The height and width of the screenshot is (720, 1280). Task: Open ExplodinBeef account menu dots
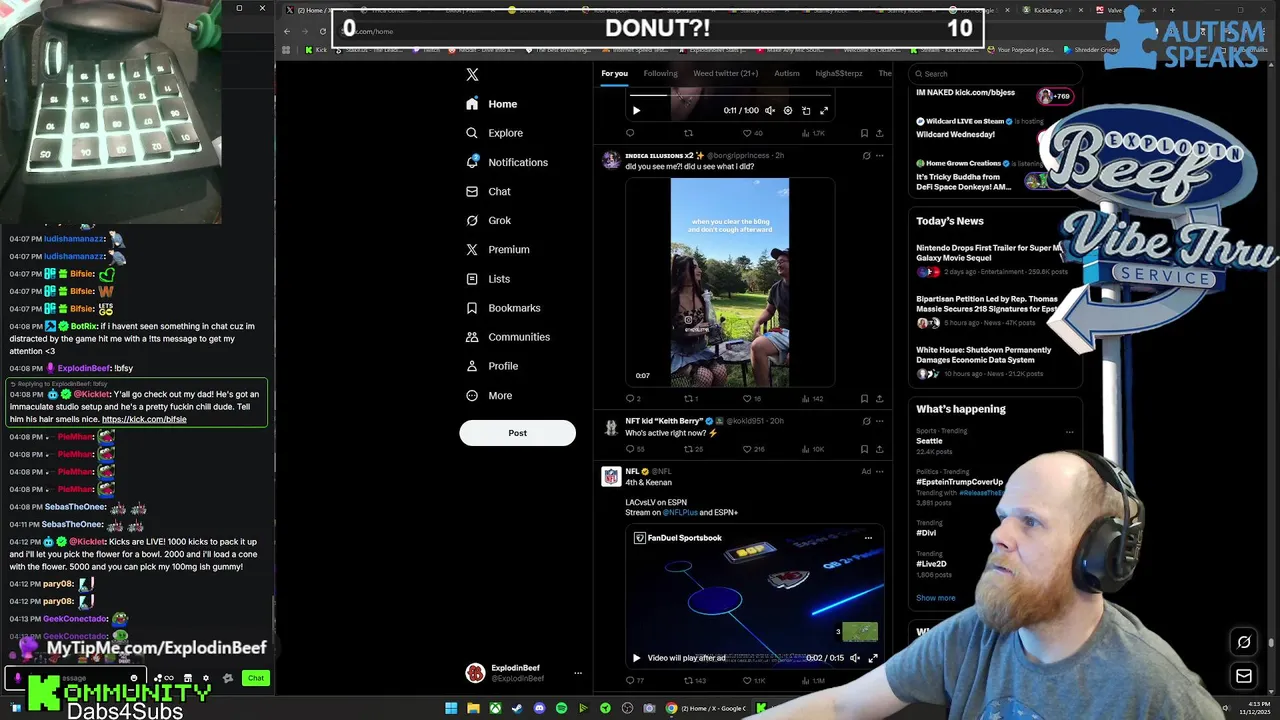[x=577, y=673]
